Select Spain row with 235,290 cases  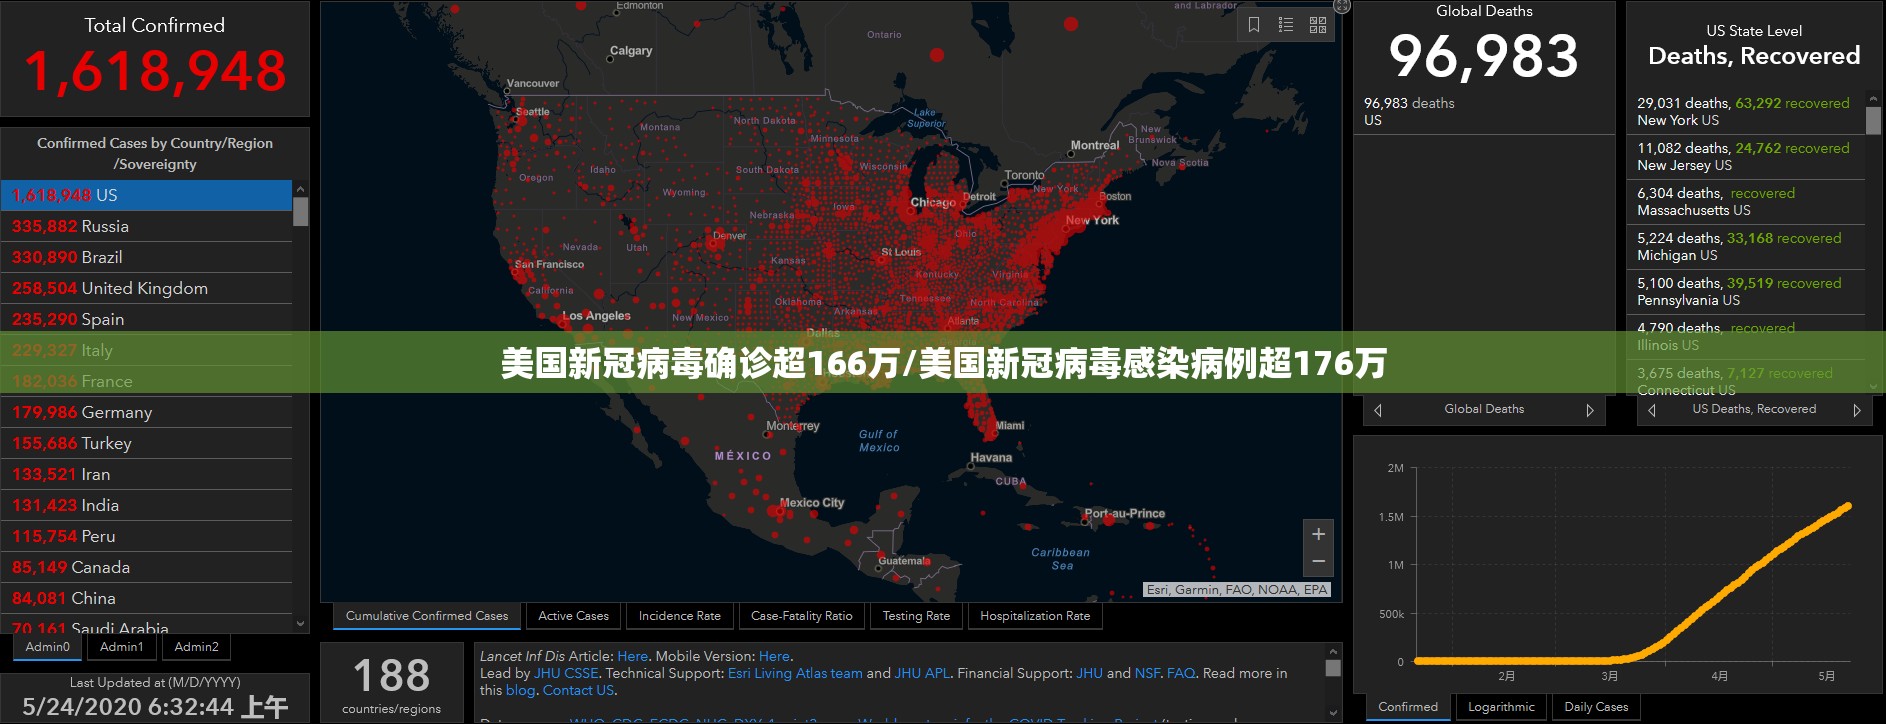[x=147, y=319]
